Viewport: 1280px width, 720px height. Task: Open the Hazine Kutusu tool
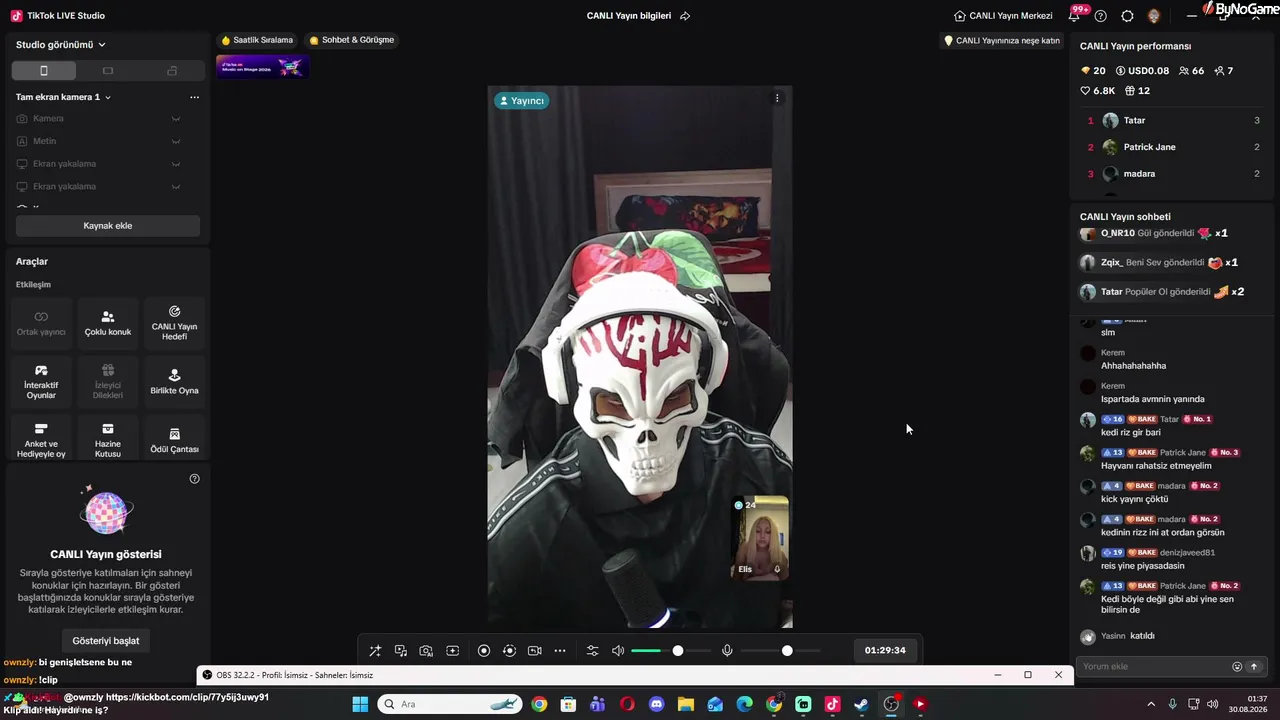point(108,439)
